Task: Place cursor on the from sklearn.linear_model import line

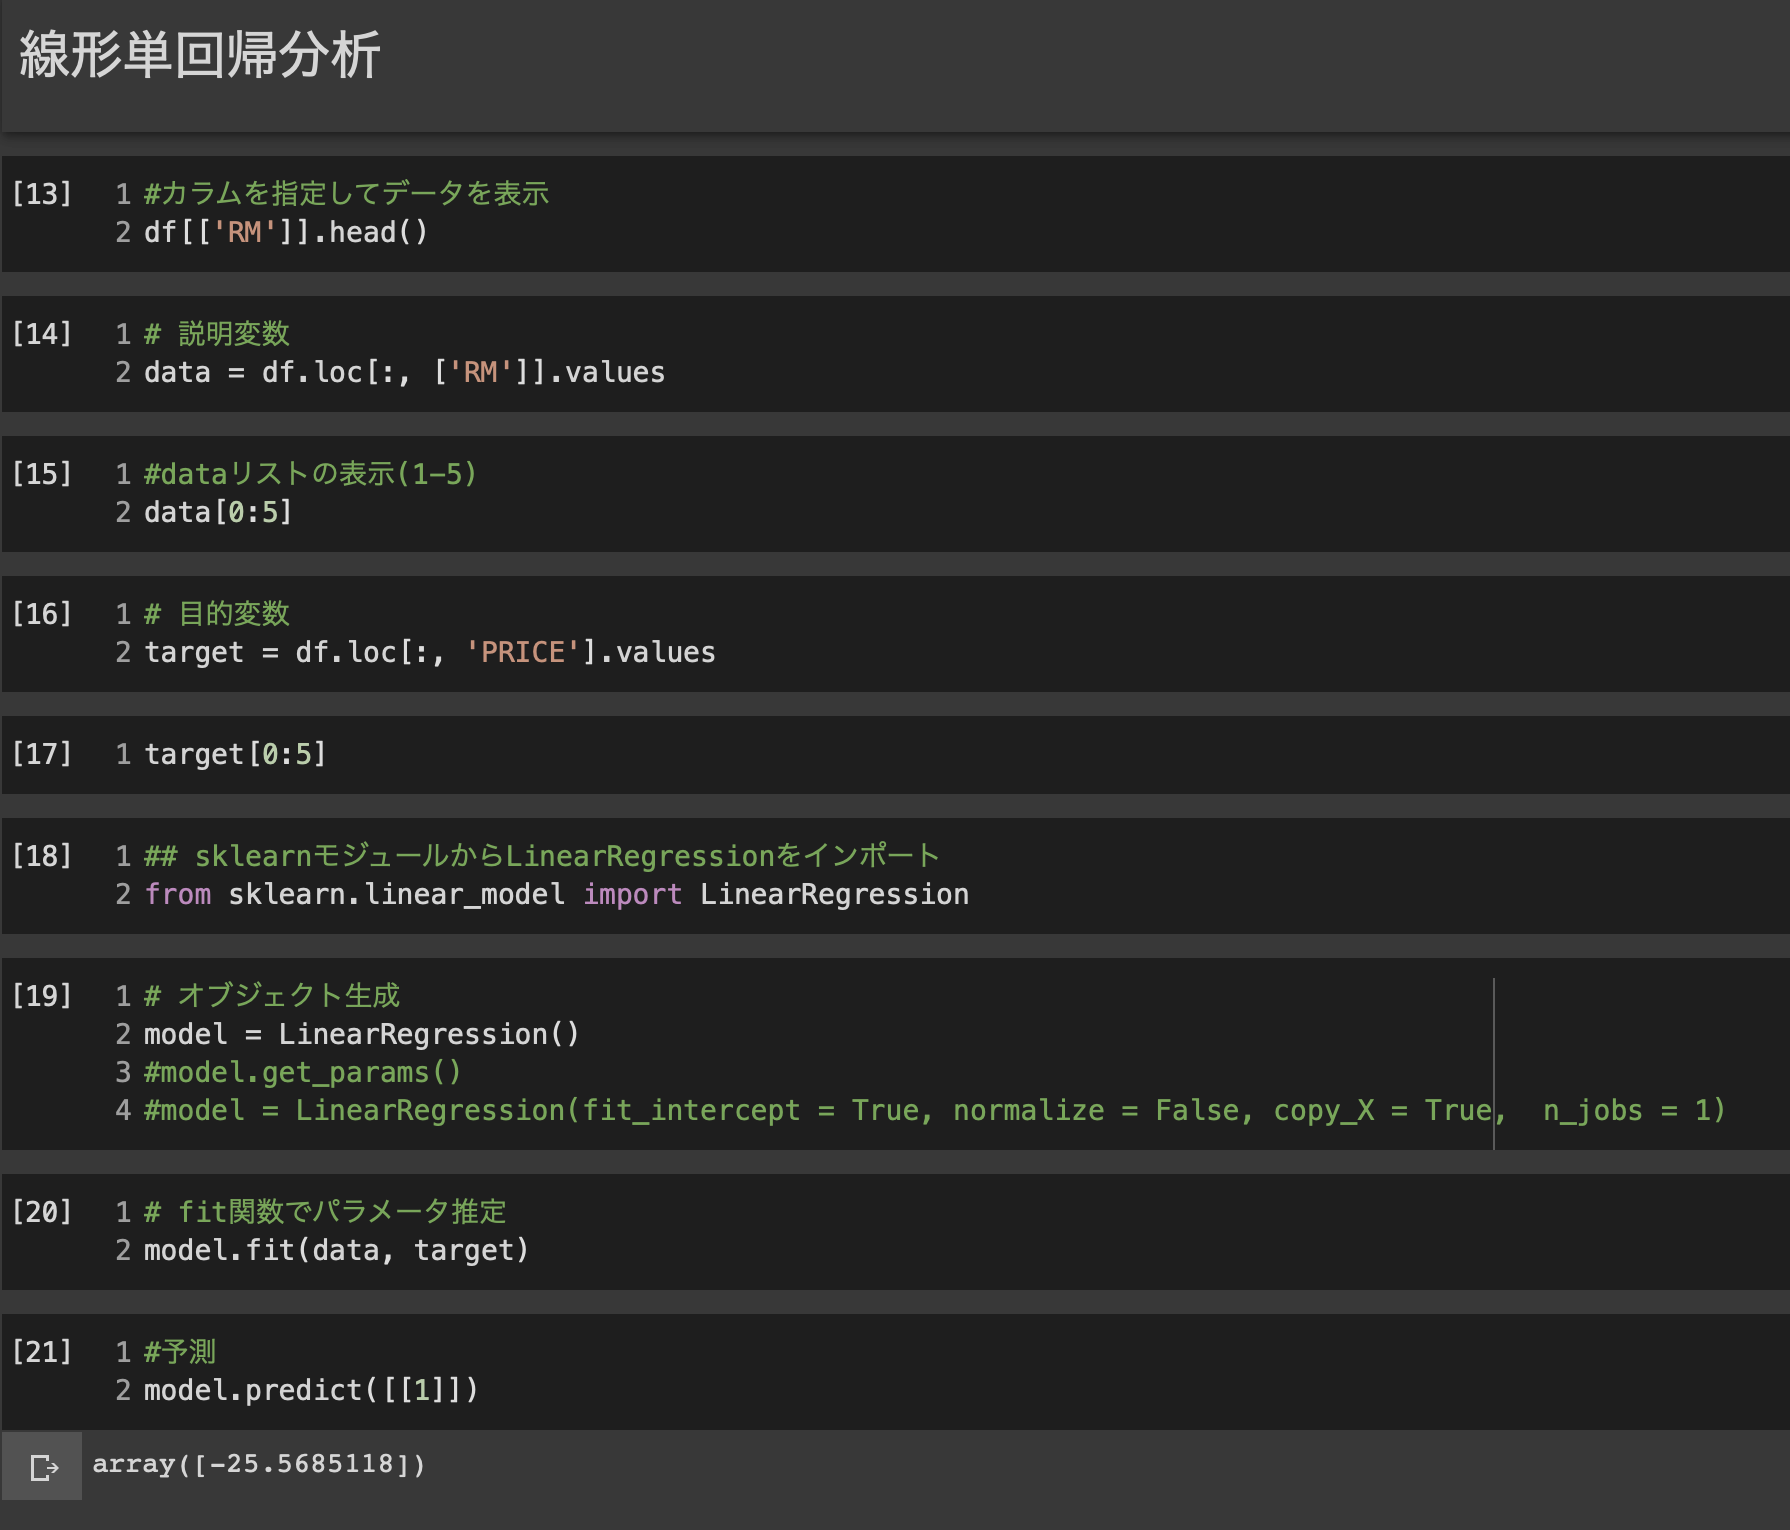Action: [557, 894]
